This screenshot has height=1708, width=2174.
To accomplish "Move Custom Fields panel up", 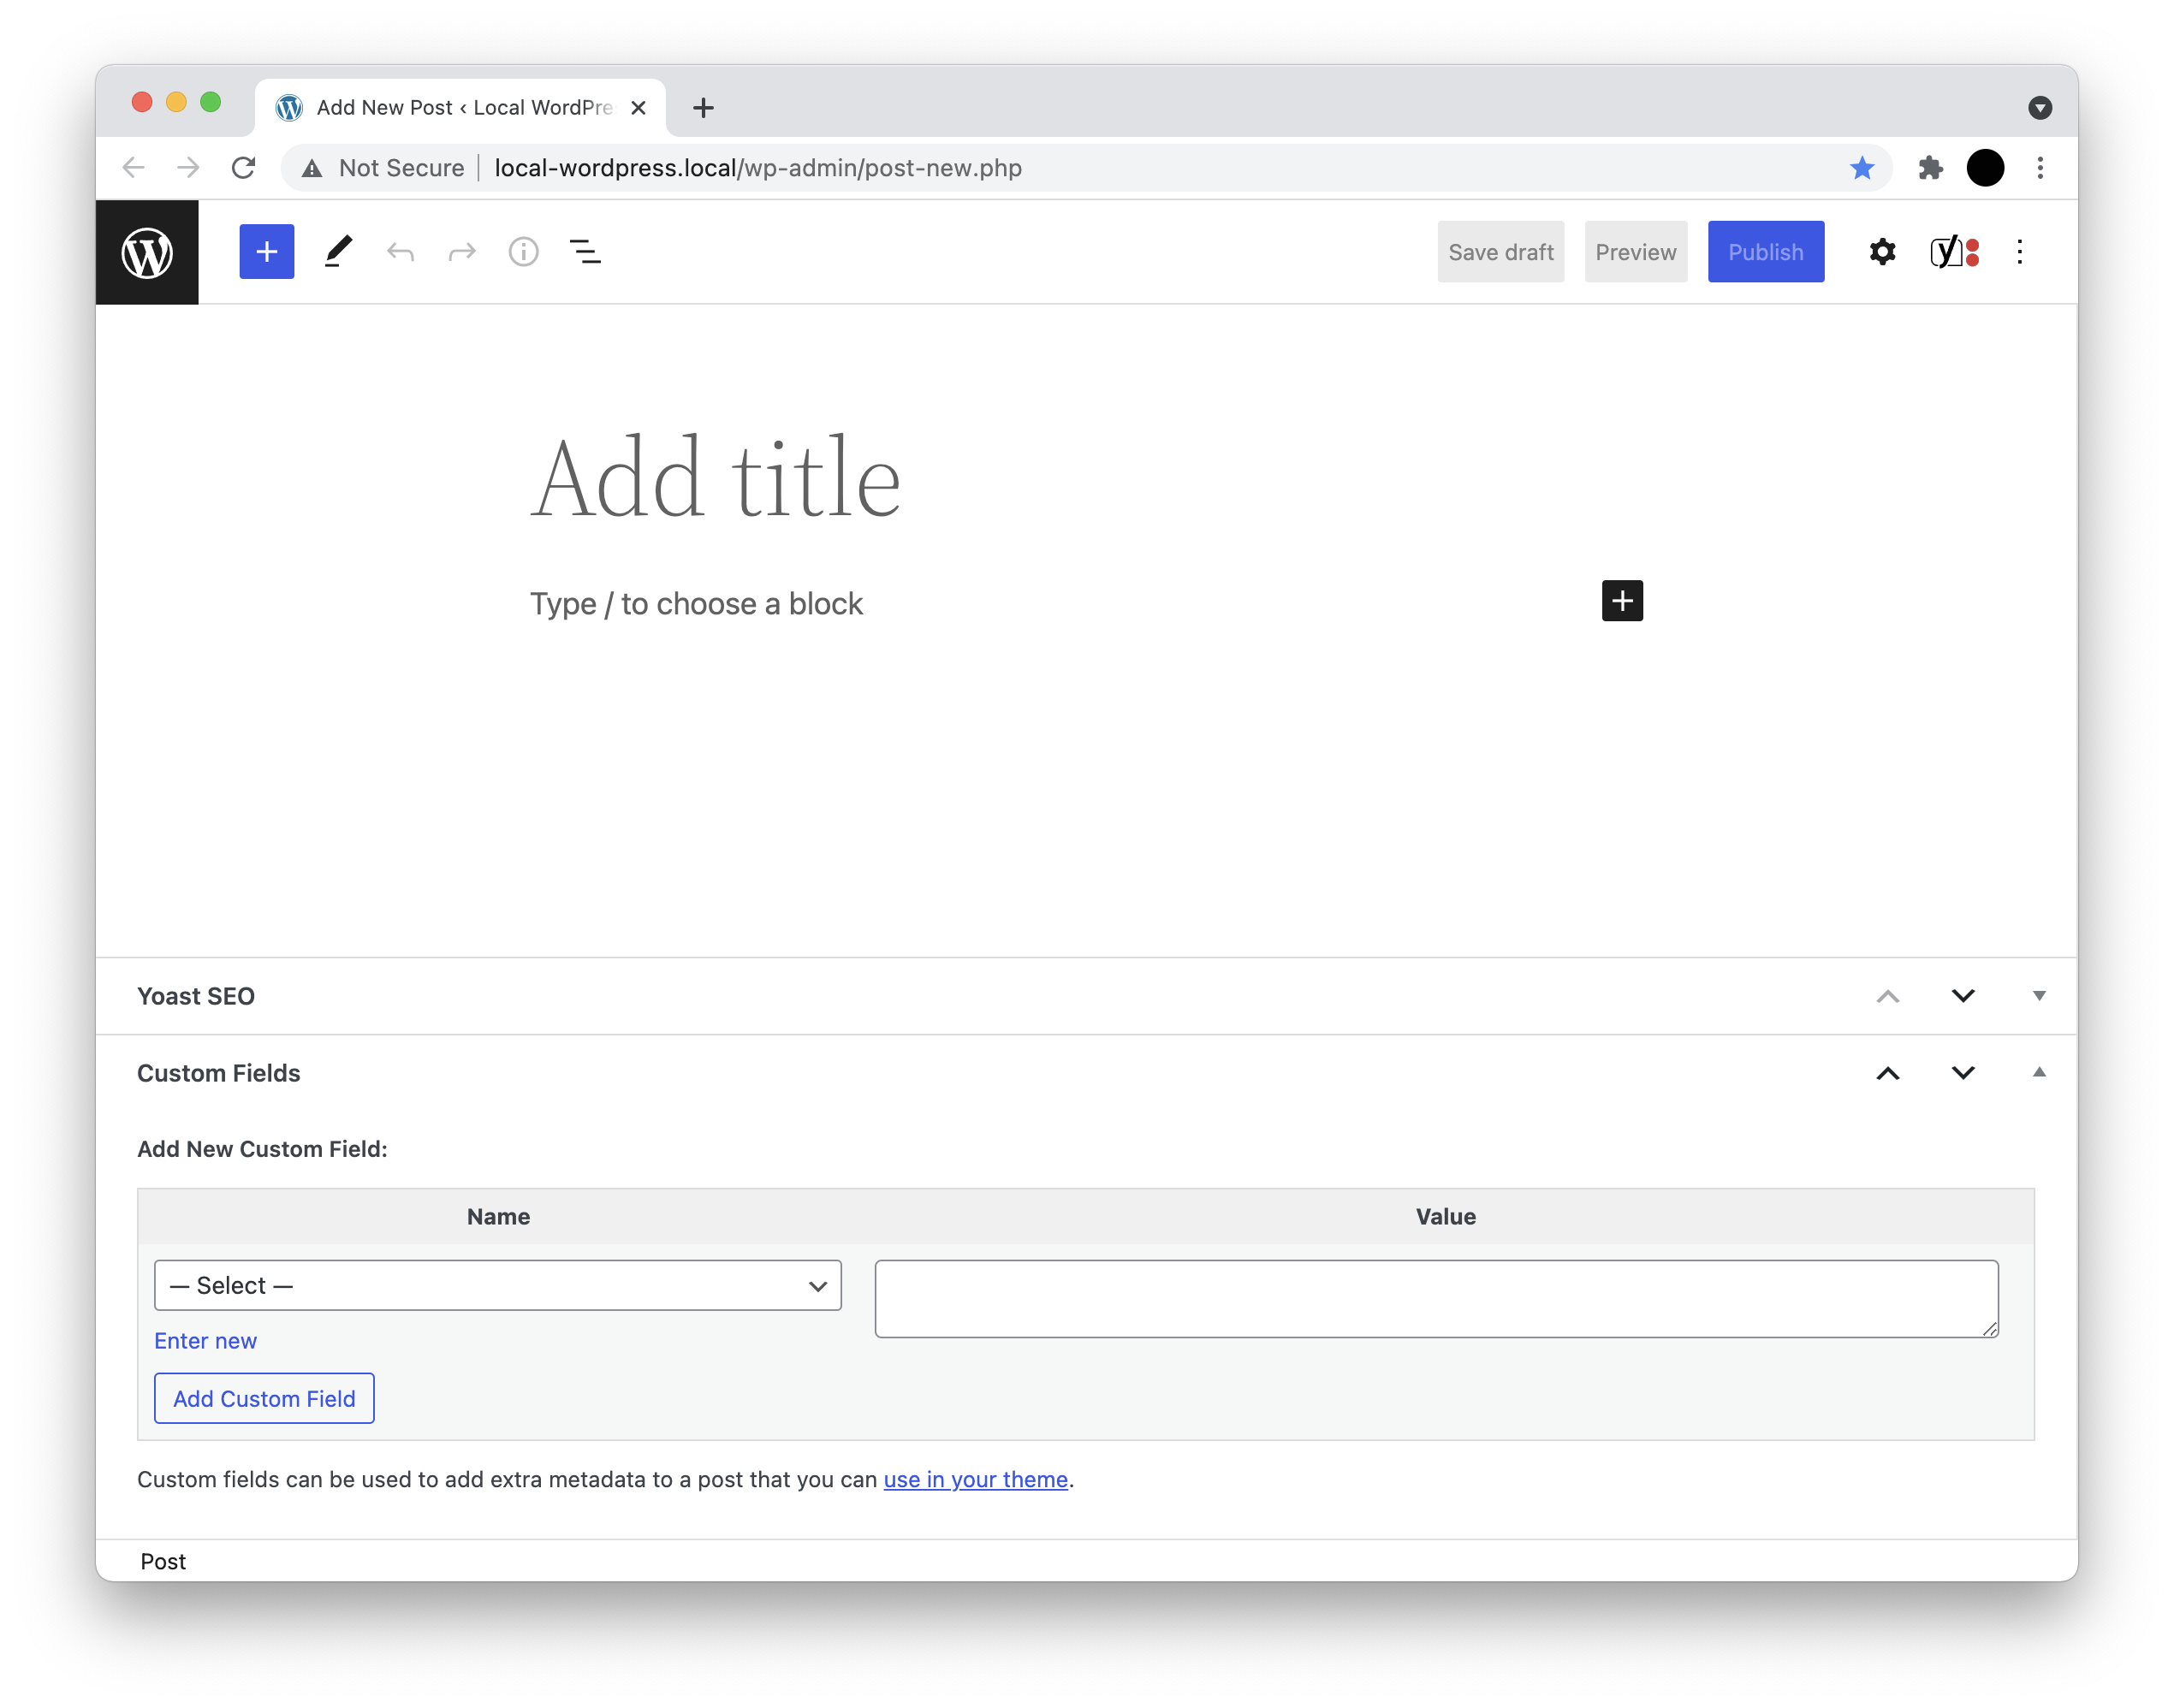I will click(x=1887, y=1073).
